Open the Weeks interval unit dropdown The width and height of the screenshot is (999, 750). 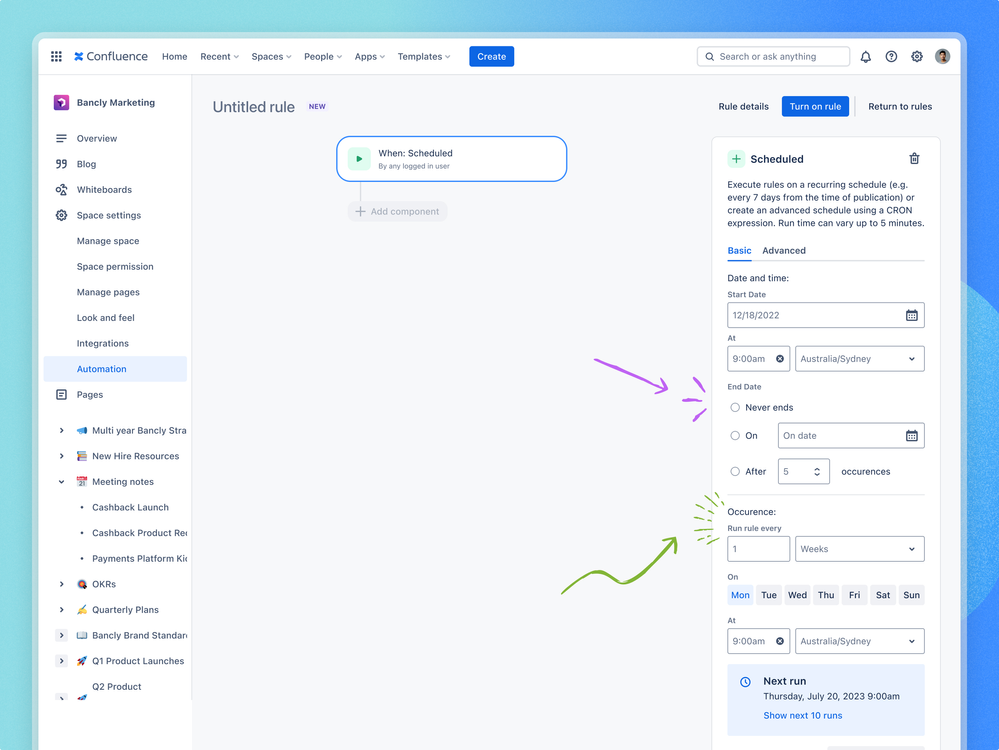coord(859,549)
